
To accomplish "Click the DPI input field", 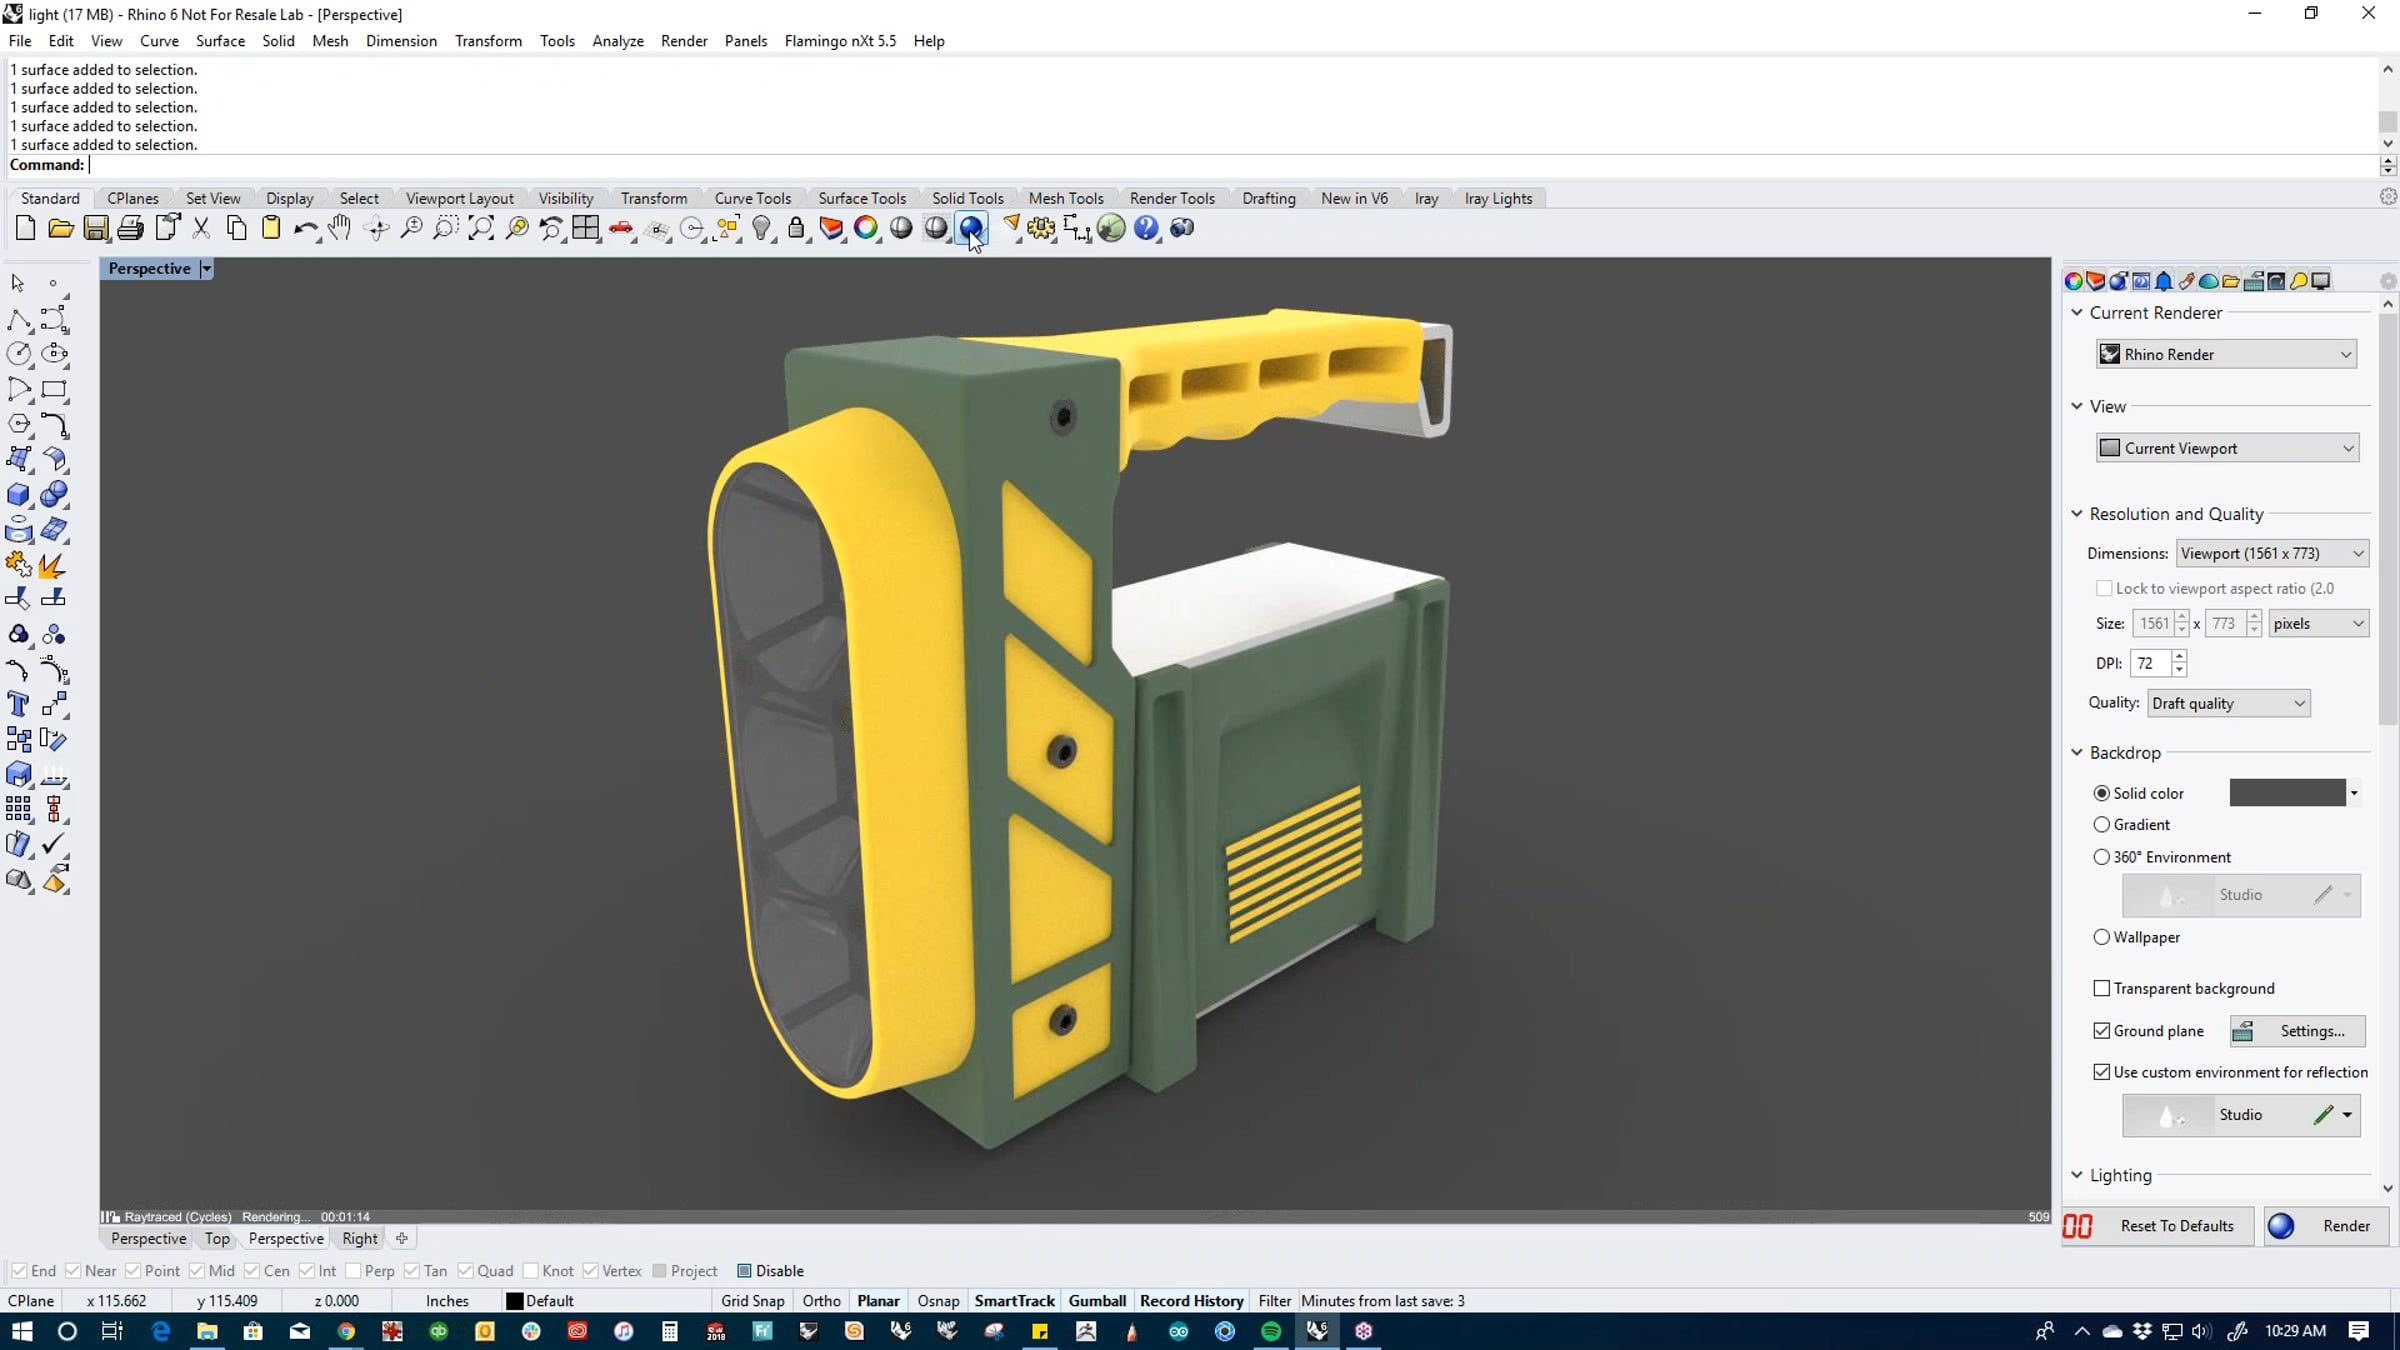I will point(2150,663).
